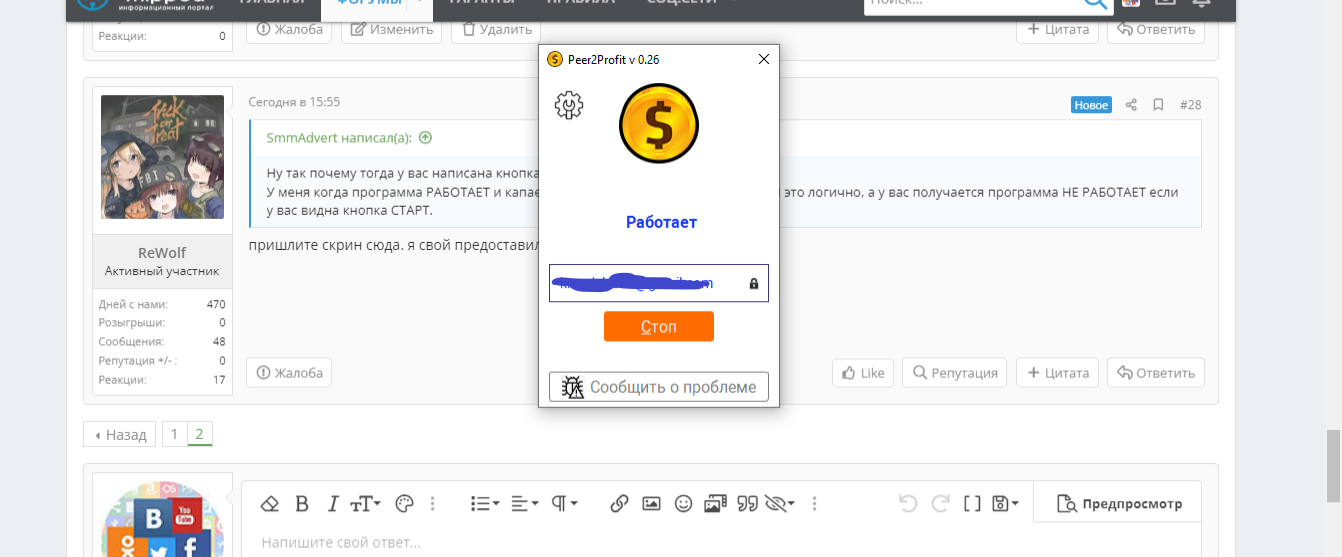
Task: Open the hidden content eye dropdown
Action: (x=780, y=503)
